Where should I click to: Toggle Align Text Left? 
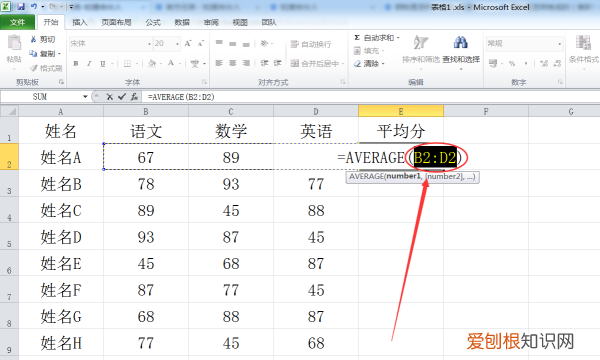click(219, 63)
